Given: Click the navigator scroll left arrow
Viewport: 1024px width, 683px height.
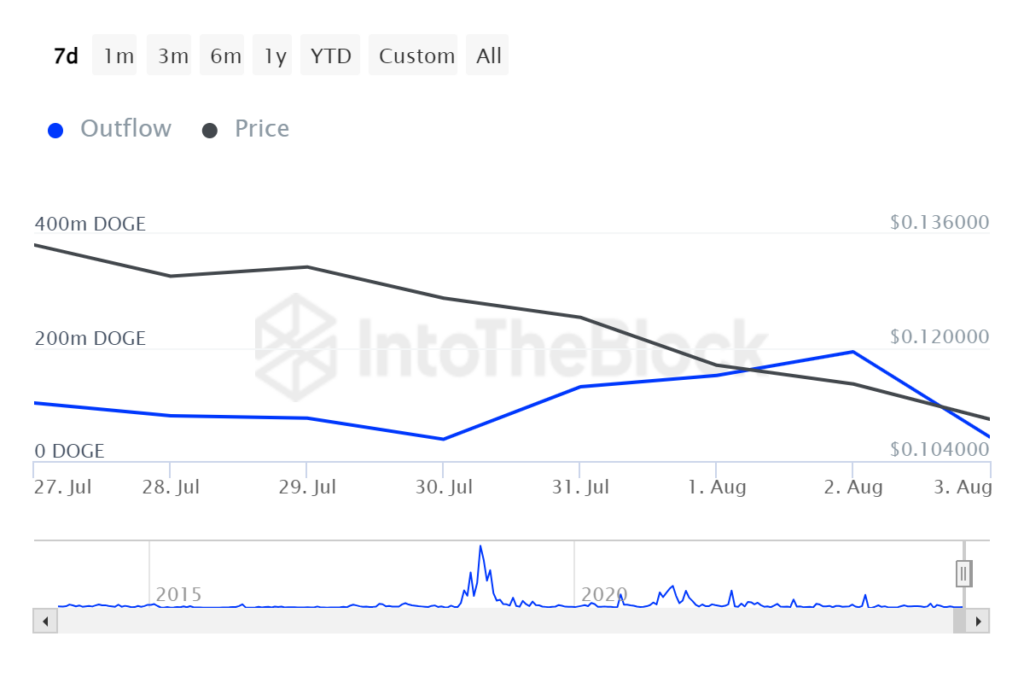Looking at the screenshot, I should [x=45, y=621].
